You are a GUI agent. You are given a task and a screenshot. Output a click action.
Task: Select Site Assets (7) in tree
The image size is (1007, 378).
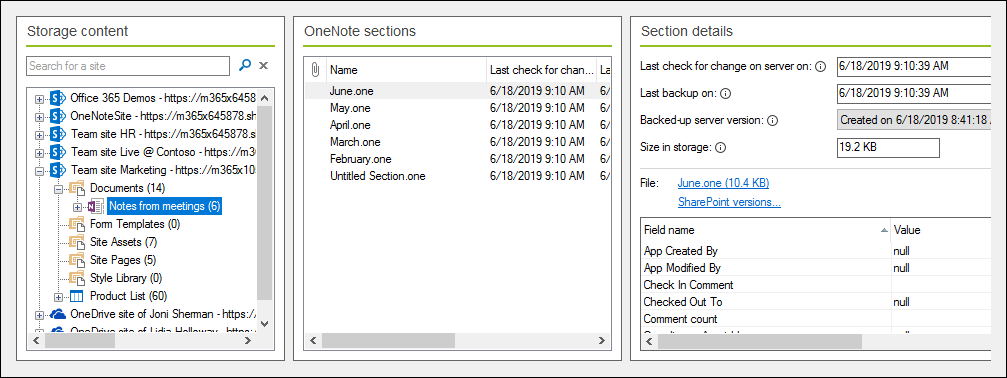[x=123, y=243]
